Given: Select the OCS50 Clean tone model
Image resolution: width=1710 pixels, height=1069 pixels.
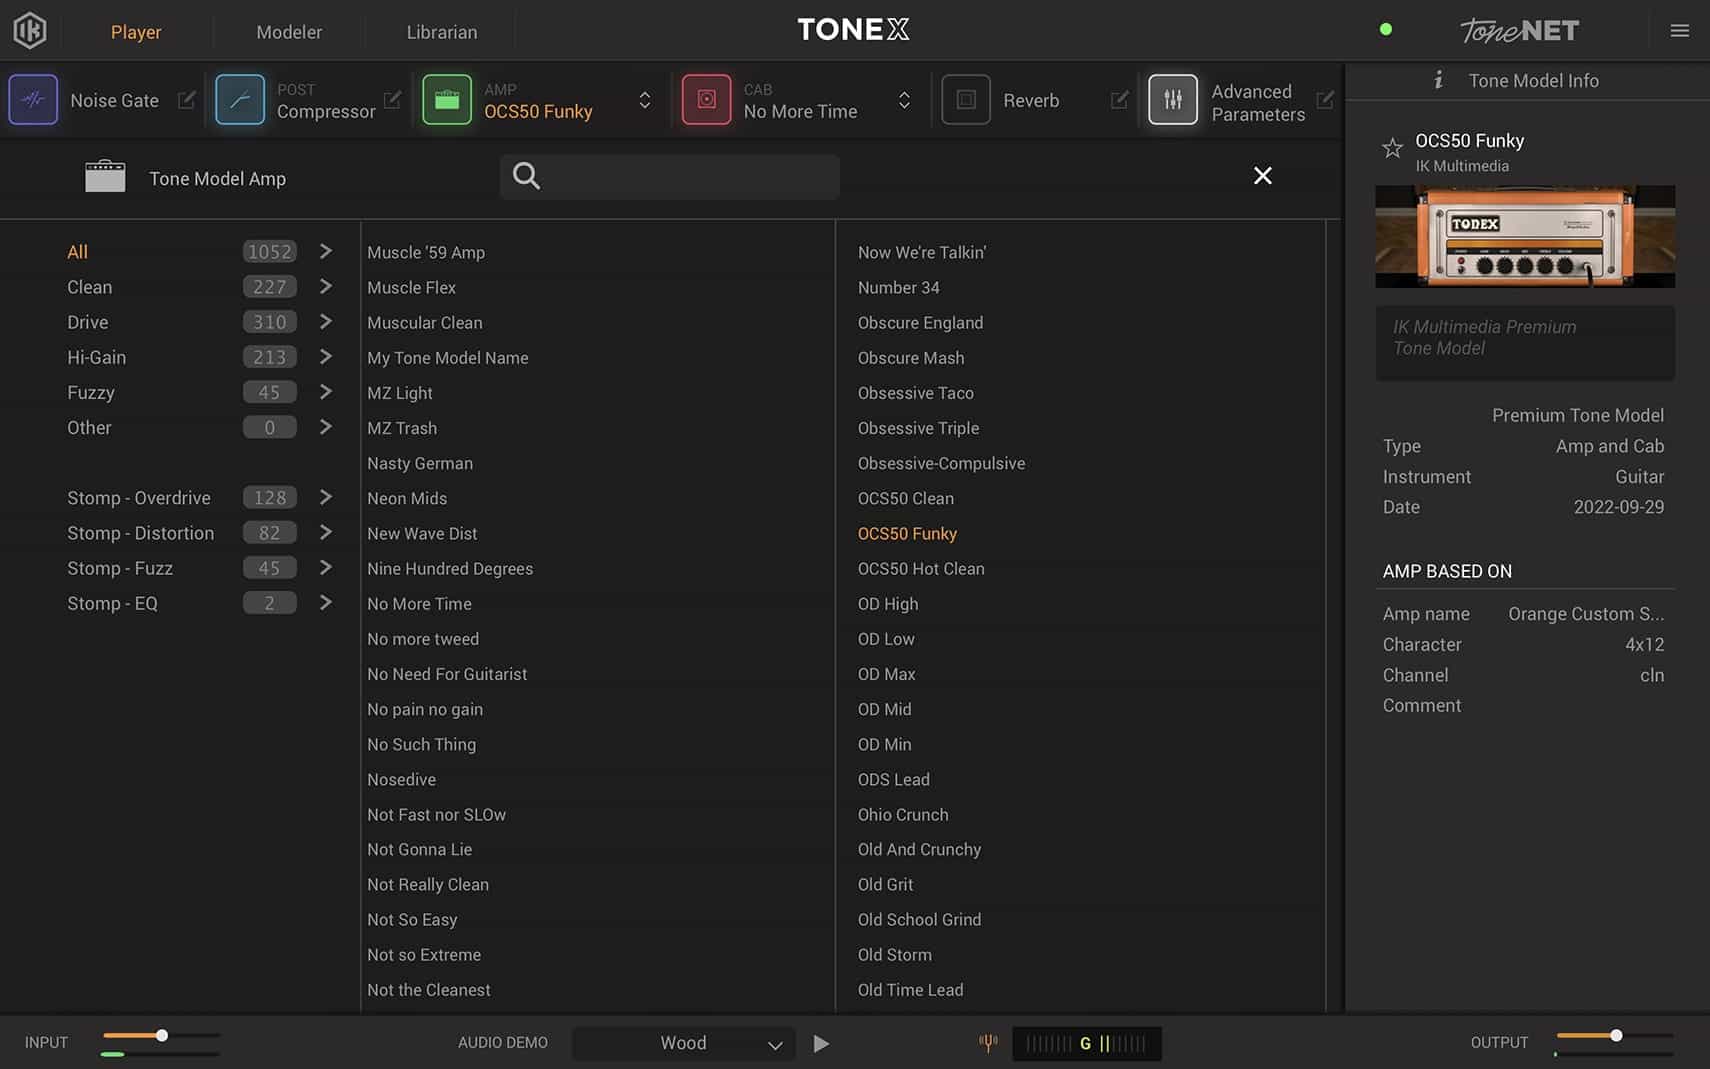Looking at the screenshot, I should pos(905,498).
